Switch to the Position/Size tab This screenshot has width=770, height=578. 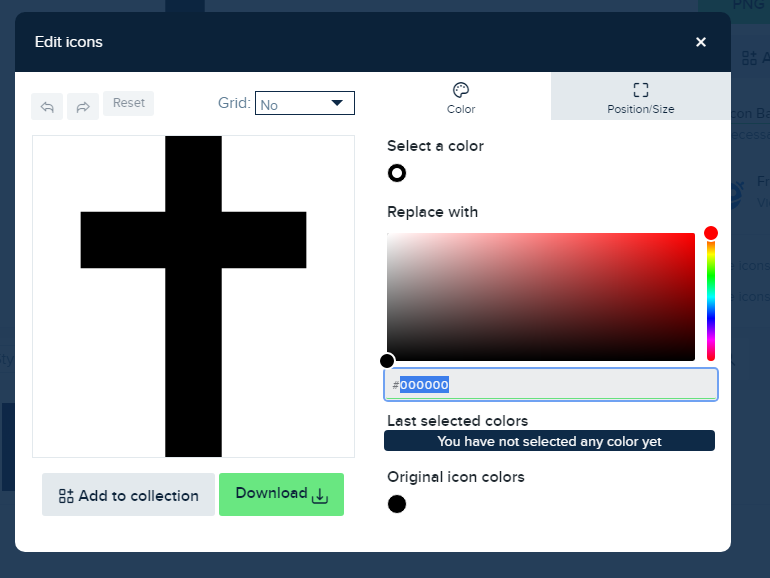point(641,97)
